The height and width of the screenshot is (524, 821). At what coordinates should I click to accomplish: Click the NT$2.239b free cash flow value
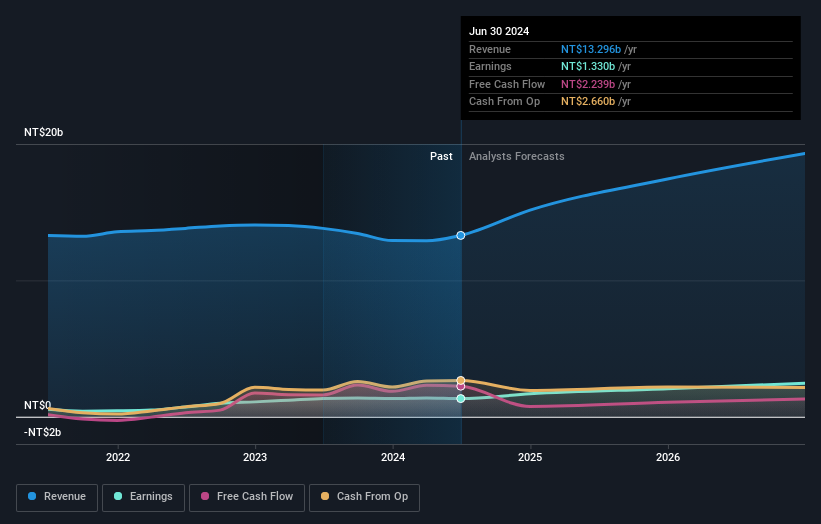click(587, 84)
